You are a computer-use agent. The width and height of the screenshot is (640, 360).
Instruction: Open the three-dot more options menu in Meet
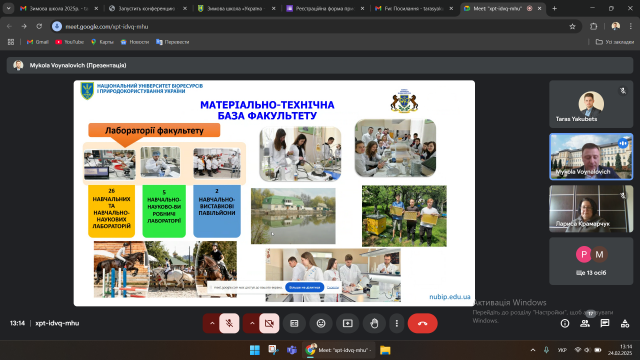[x=396, y=323]
